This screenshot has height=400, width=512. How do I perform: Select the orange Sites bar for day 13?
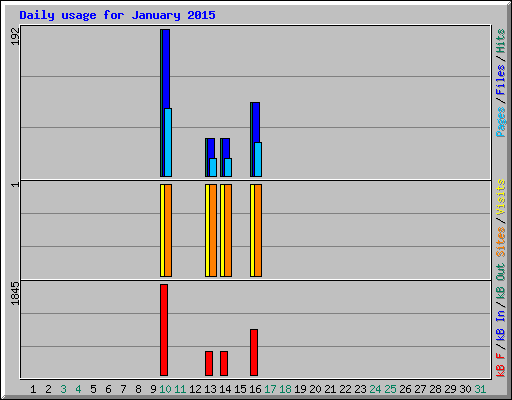coord(213,230)
